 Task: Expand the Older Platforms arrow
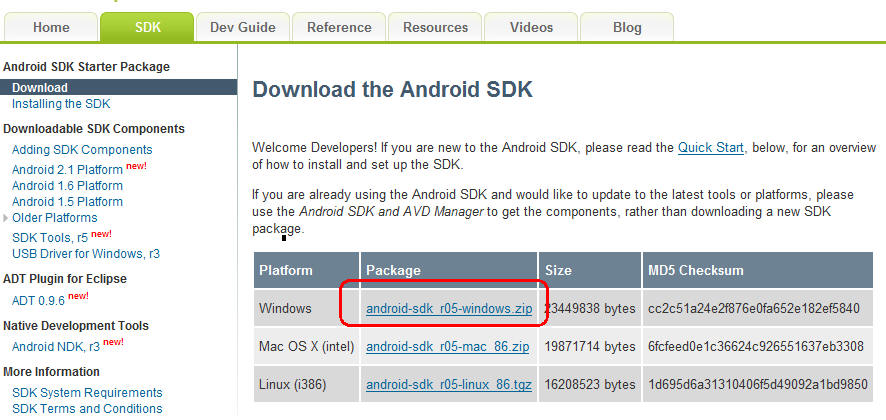(6, 218)
